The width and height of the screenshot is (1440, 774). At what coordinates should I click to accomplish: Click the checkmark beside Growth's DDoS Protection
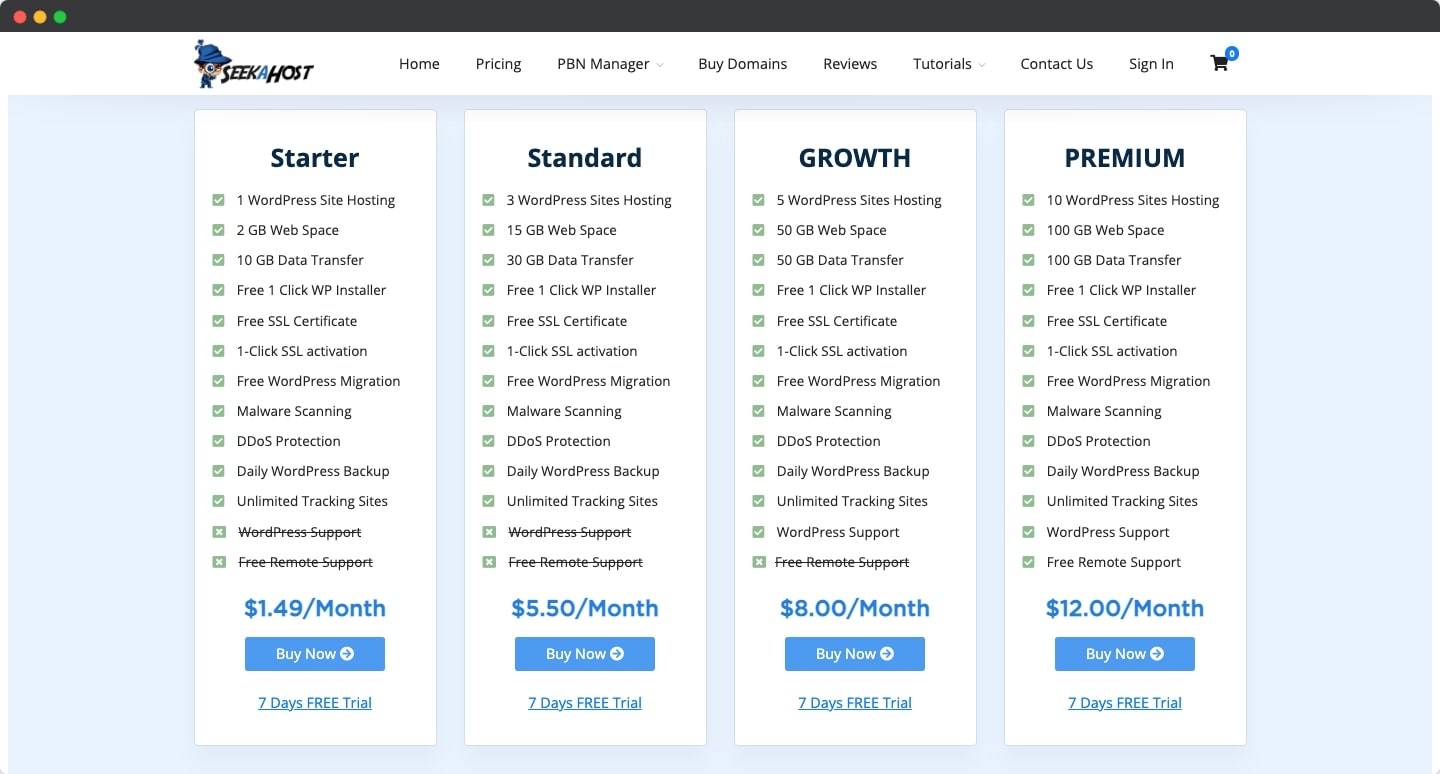point(758,441)
